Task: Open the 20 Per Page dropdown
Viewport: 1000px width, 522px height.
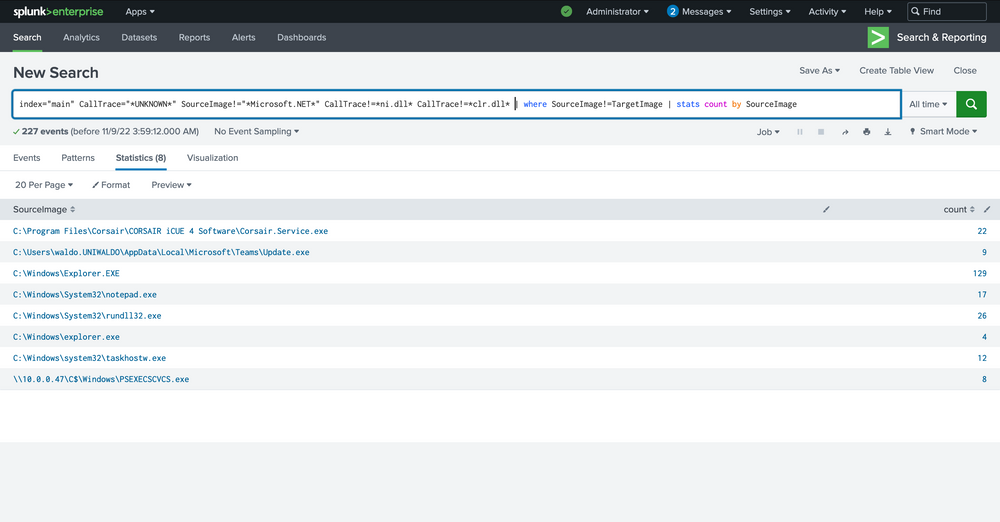Action: tap(44, 185)
